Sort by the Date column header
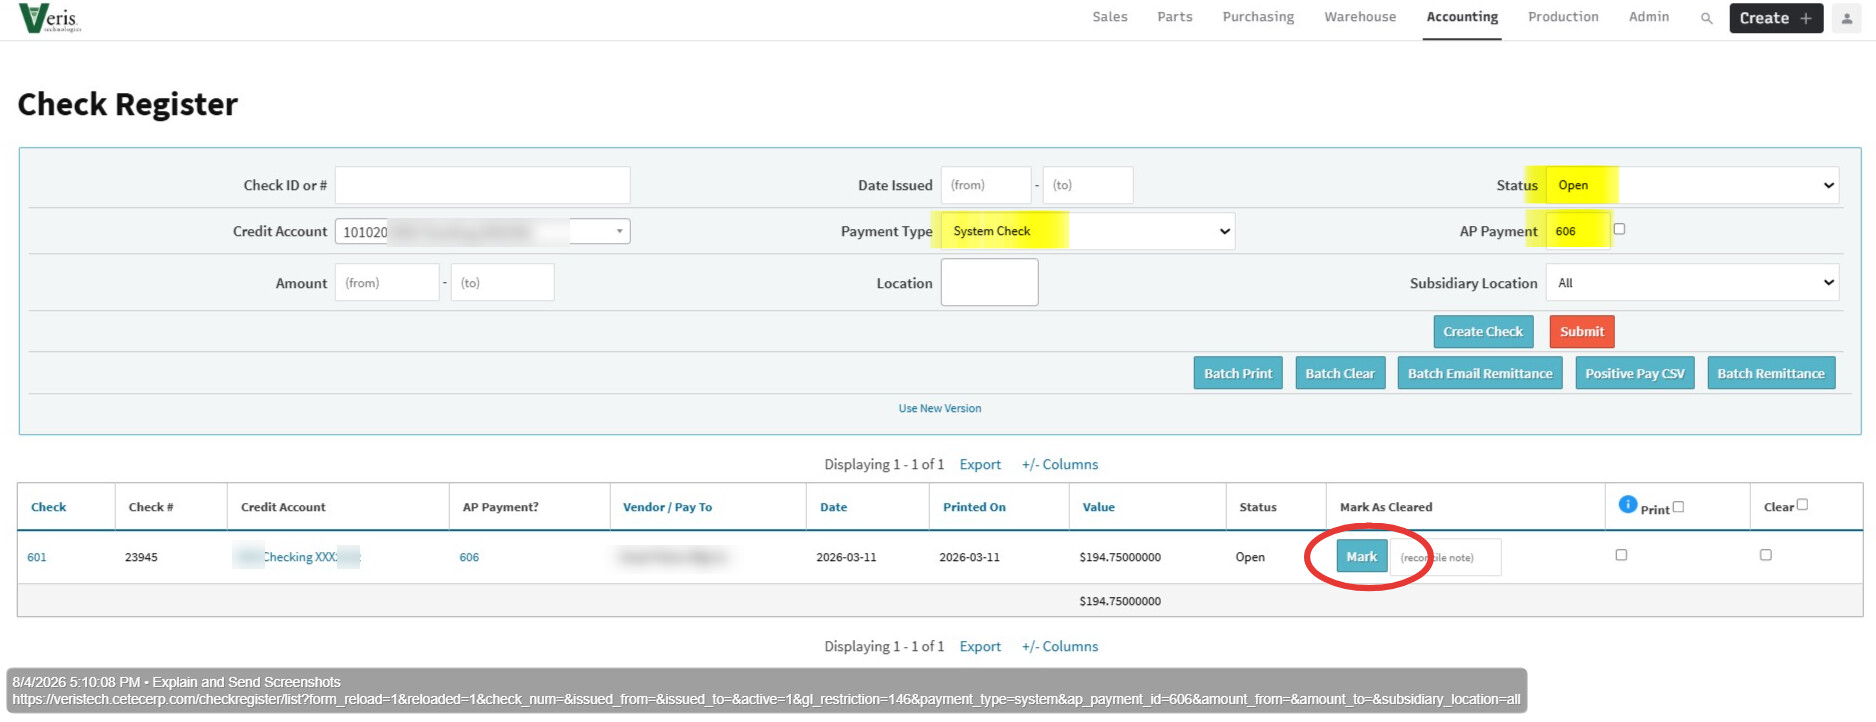 click(x=833, y=507)
